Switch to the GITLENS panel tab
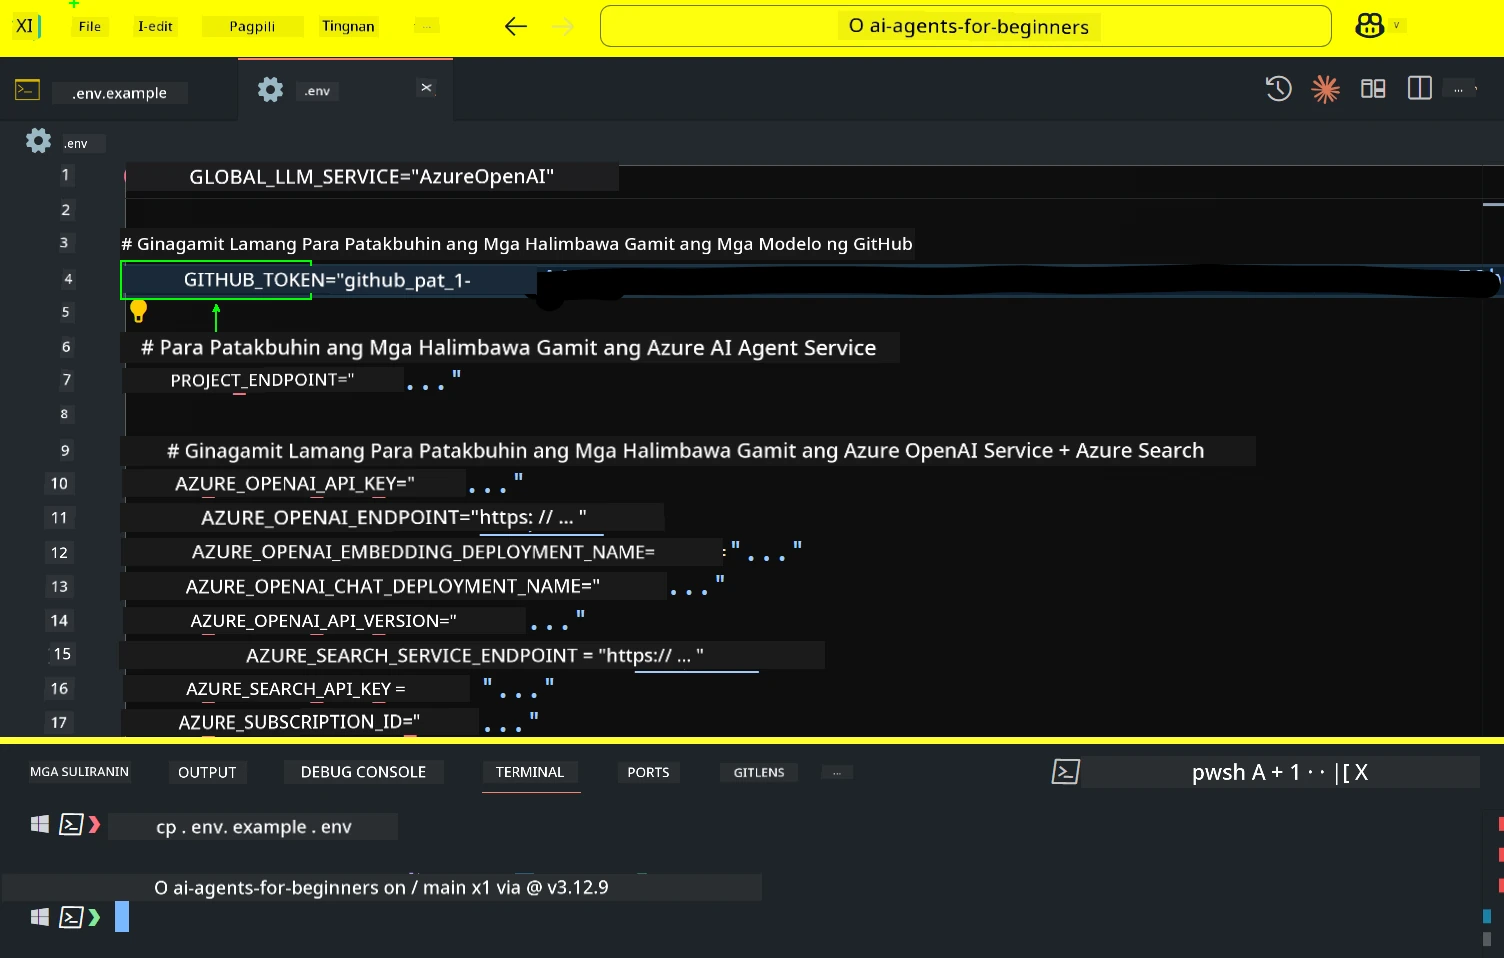Viewport: 1504px width, 958px height. click(x=758, y=772)
